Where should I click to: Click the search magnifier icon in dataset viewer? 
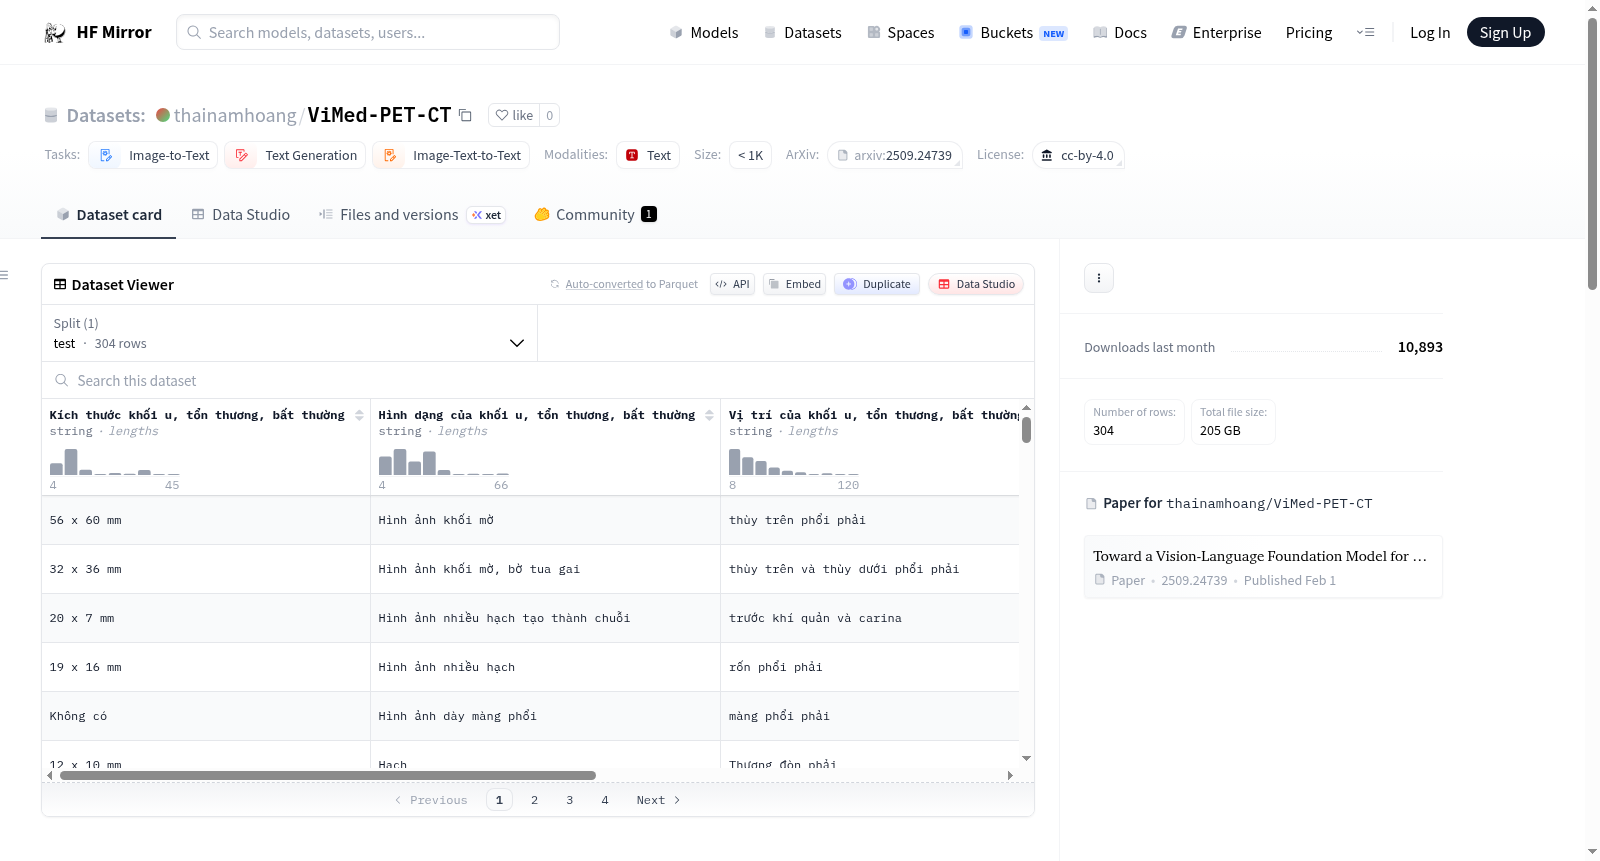(x=62, y=381)
